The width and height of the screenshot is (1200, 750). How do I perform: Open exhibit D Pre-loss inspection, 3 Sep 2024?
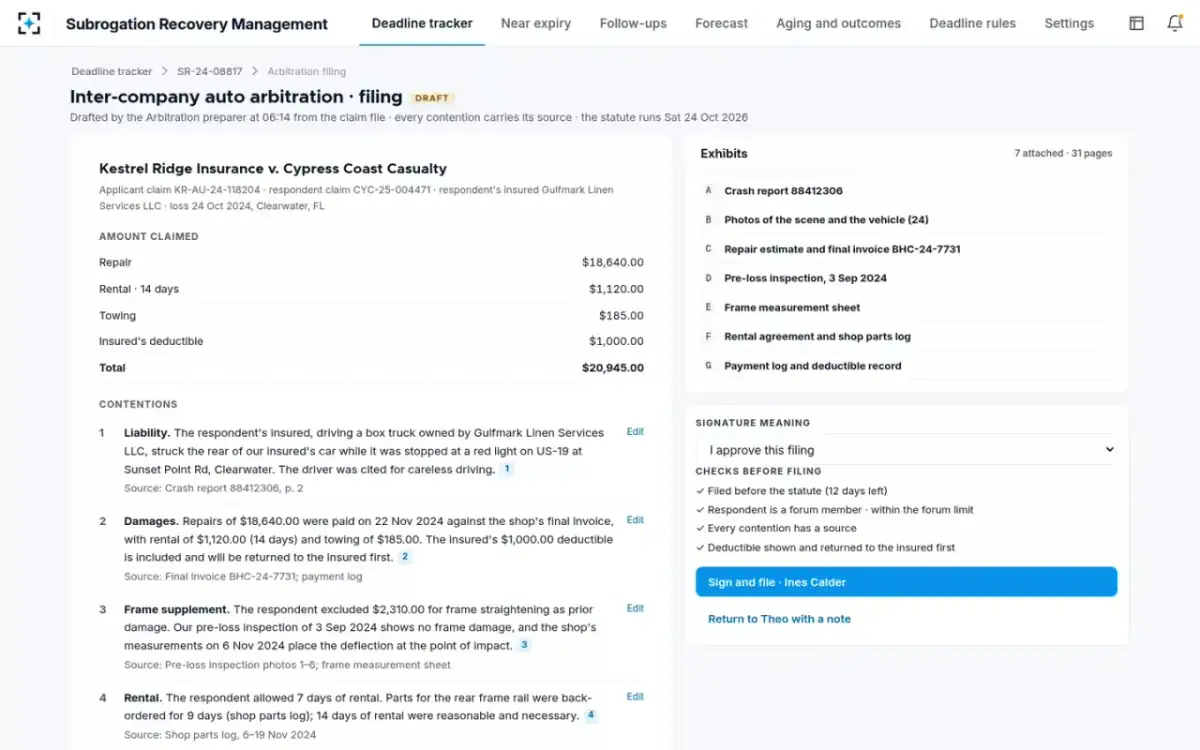coord(906,278)
